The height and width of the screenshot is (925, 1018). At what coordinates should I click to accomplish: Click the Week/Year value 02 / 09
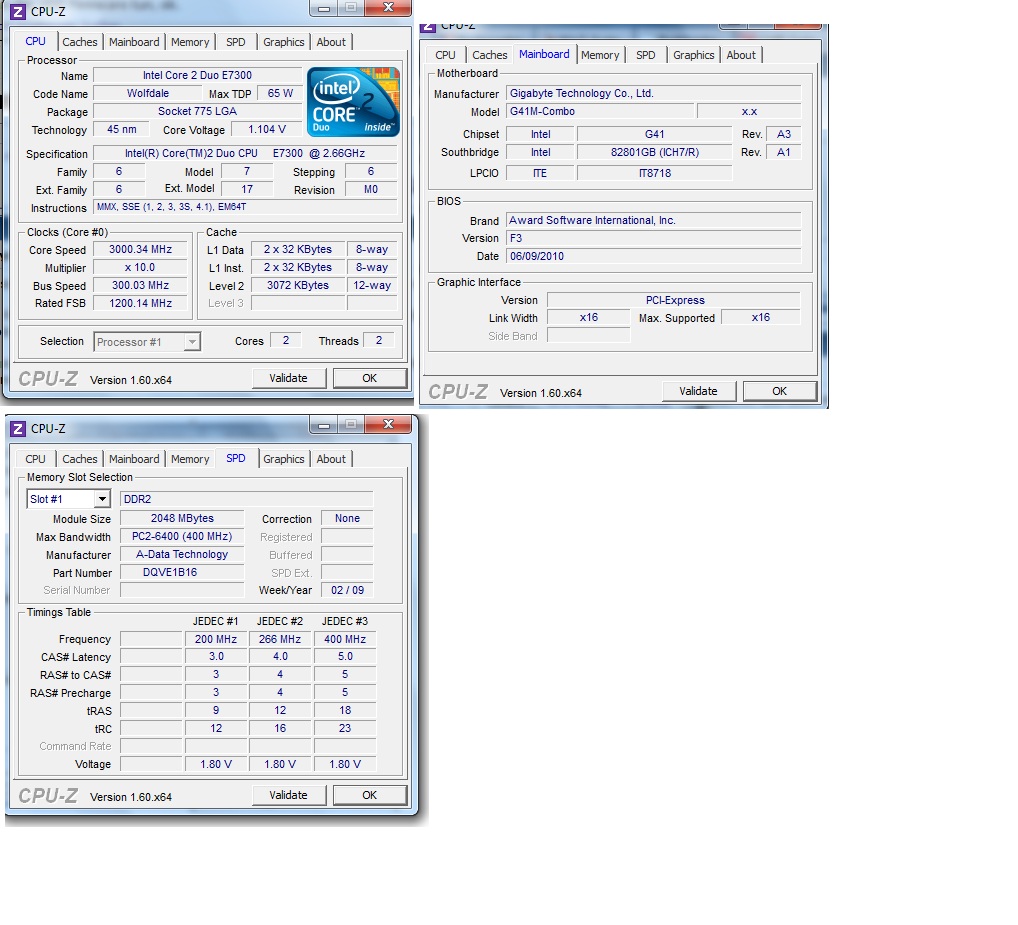point(347,590)
